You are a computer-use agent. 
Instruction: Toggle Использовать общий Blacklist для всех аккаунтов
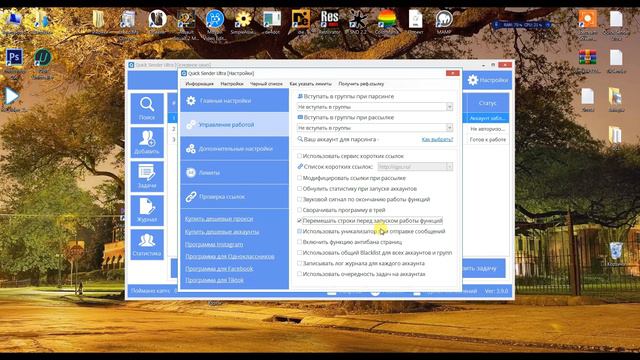pyautogui.click(x=300, y=253)
